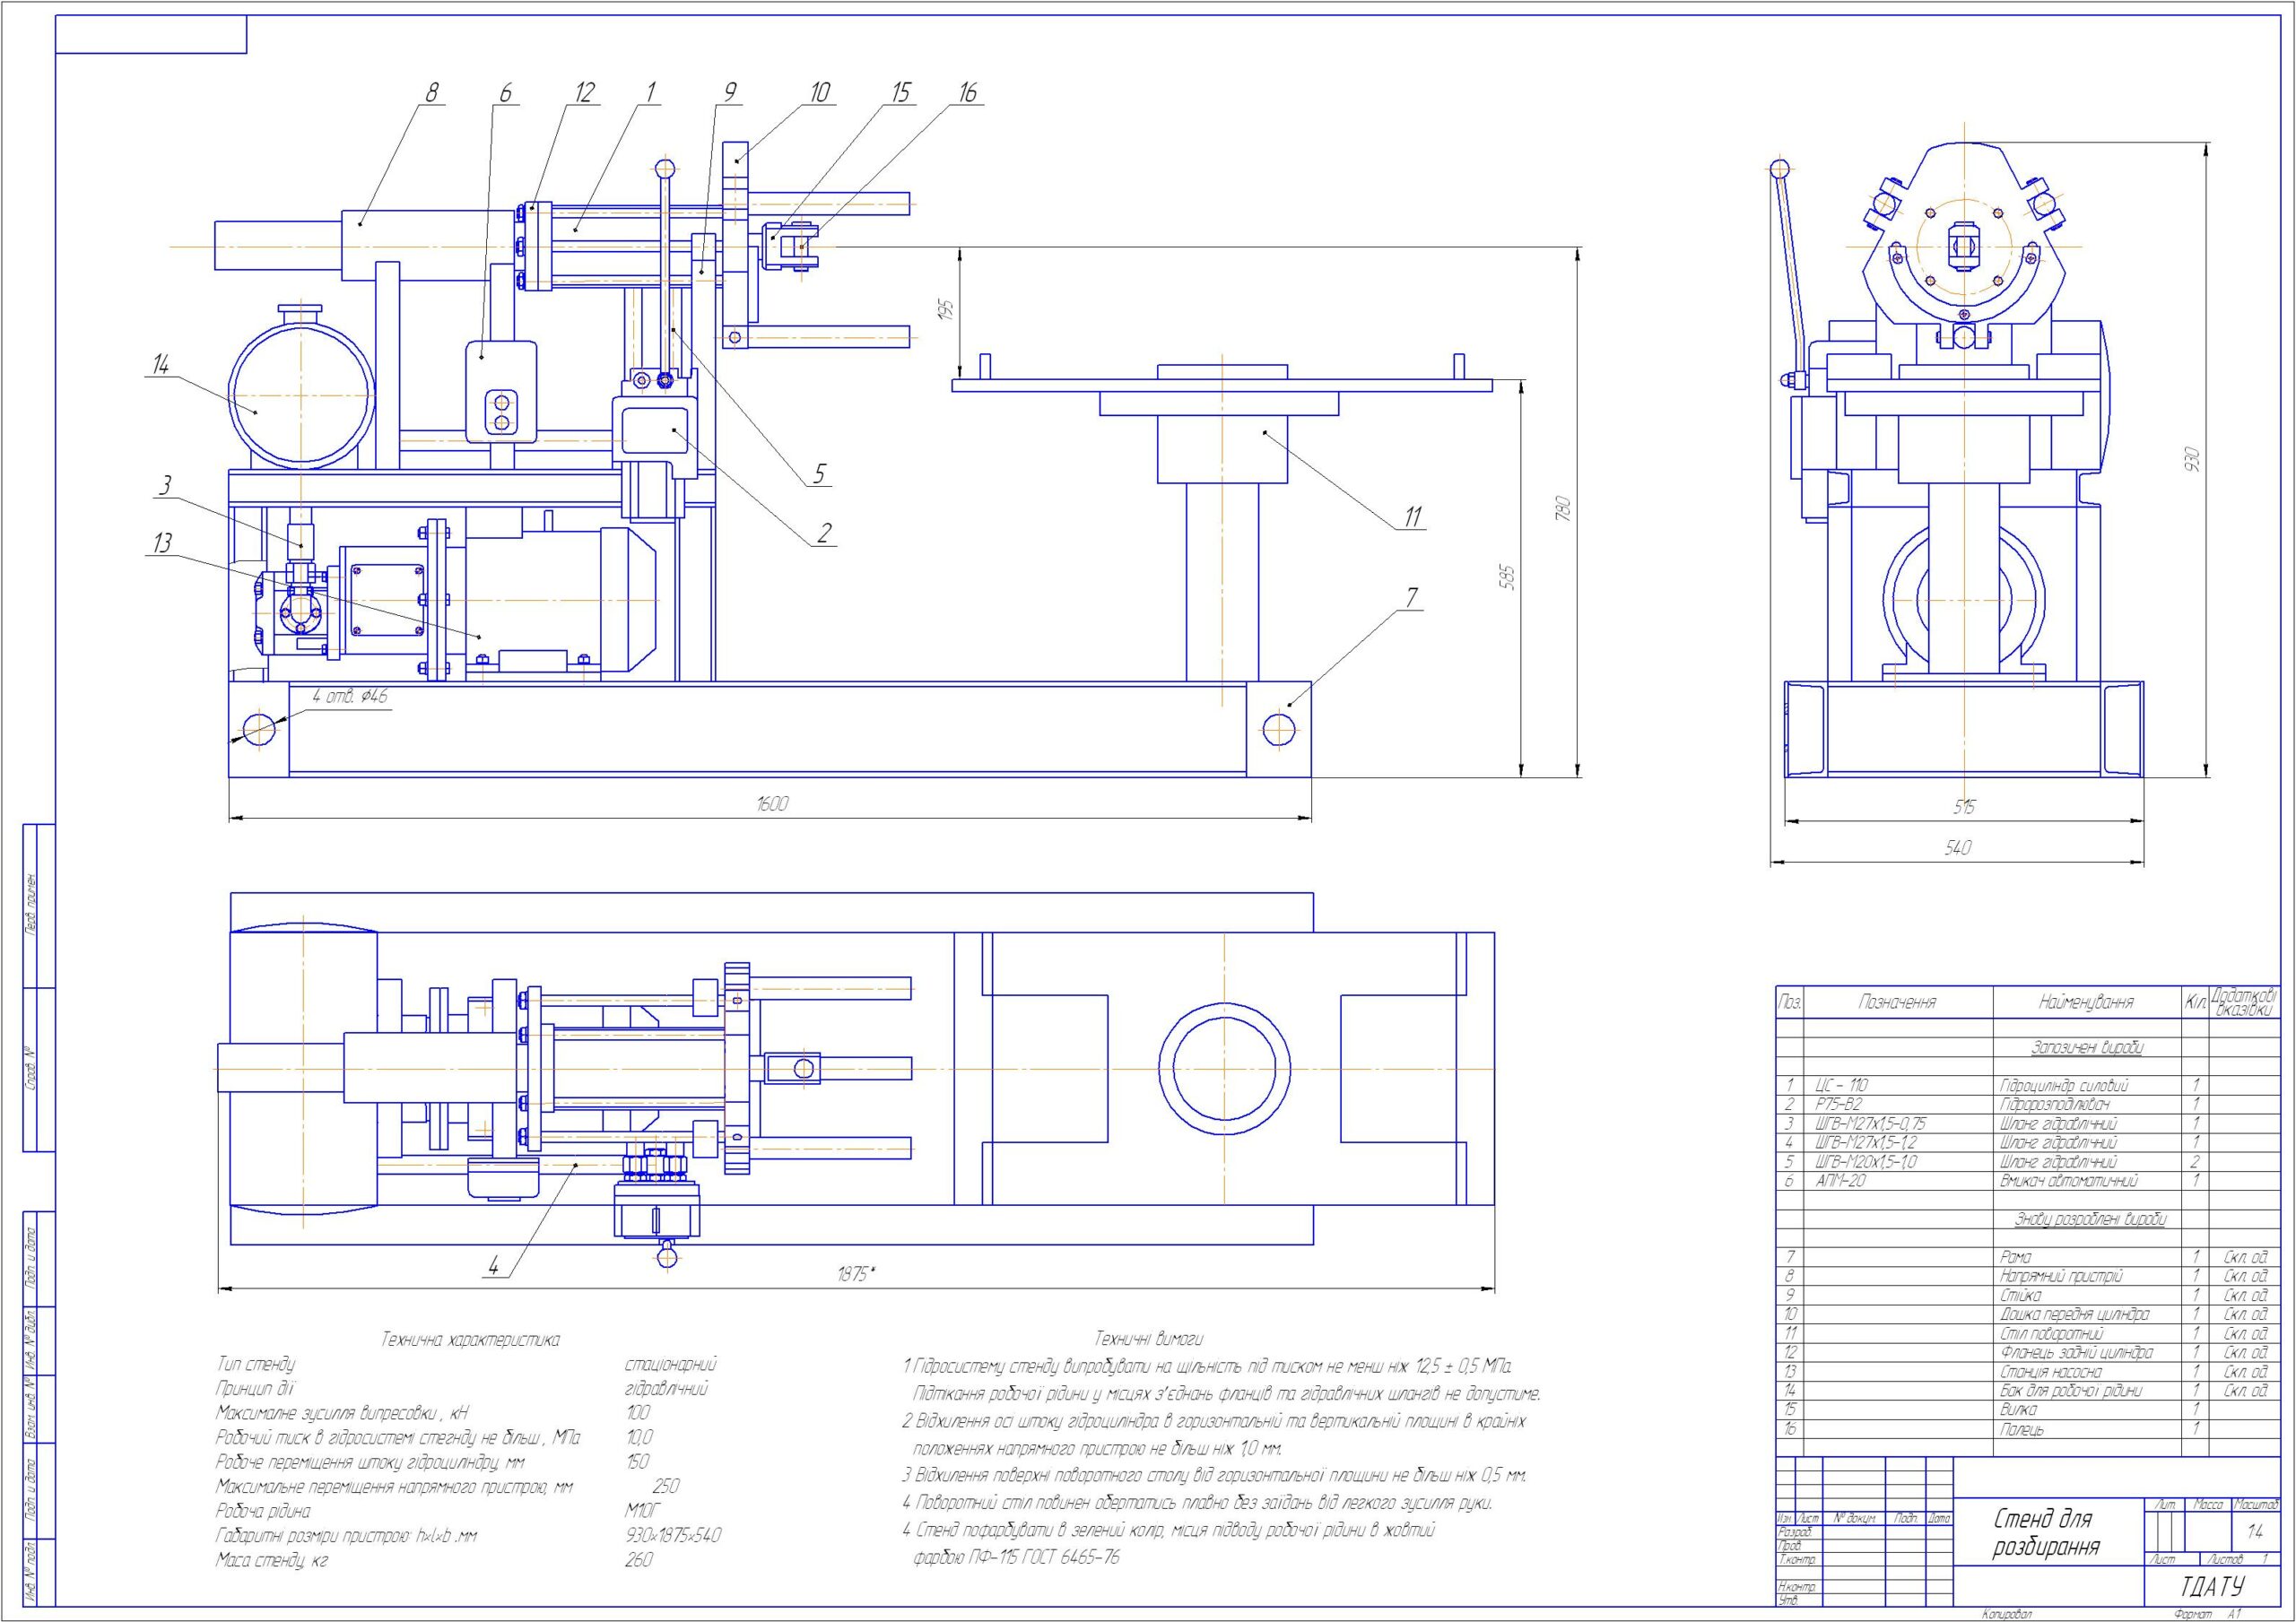Click the "Технічні вимоги" heading
Viewport: 2296px width, 1622px height.
[x=1149, y=1338]
